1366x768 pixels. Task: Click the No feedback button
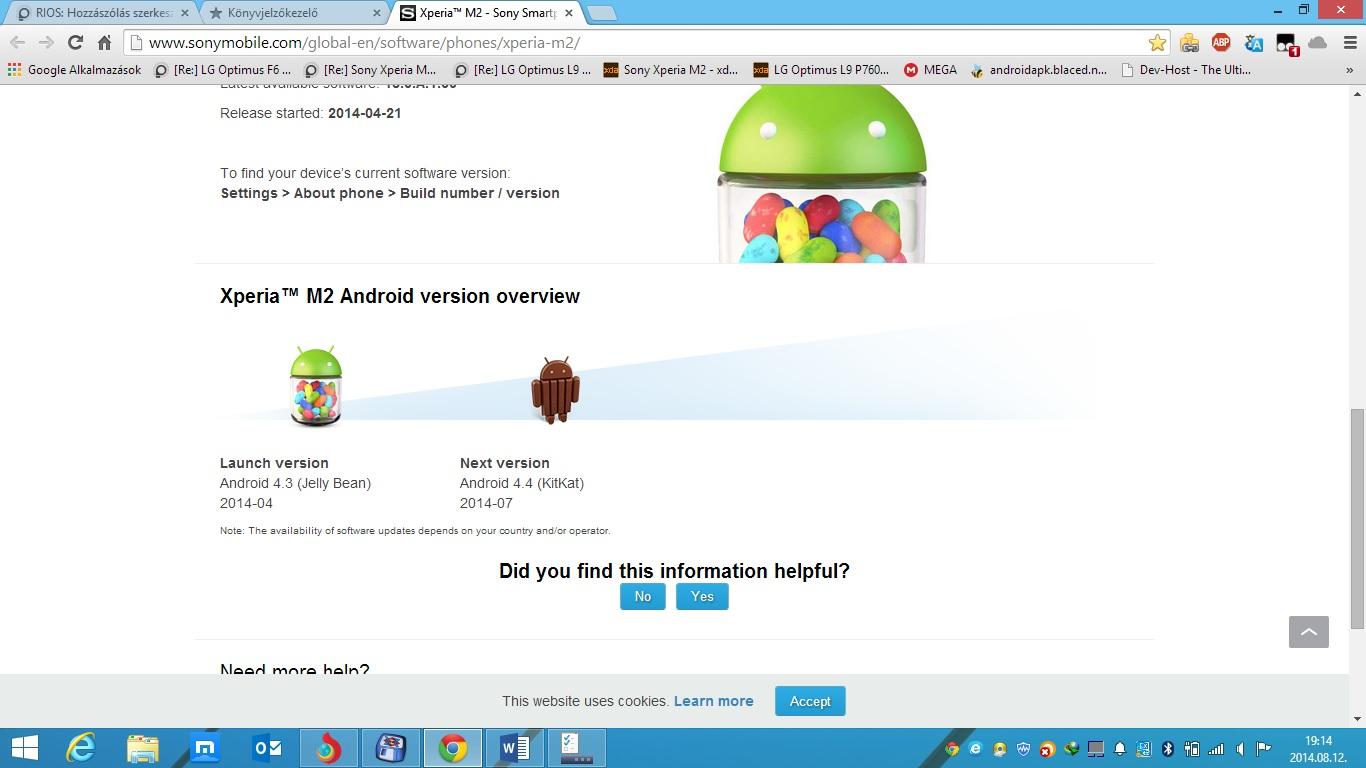pos(642,596)
